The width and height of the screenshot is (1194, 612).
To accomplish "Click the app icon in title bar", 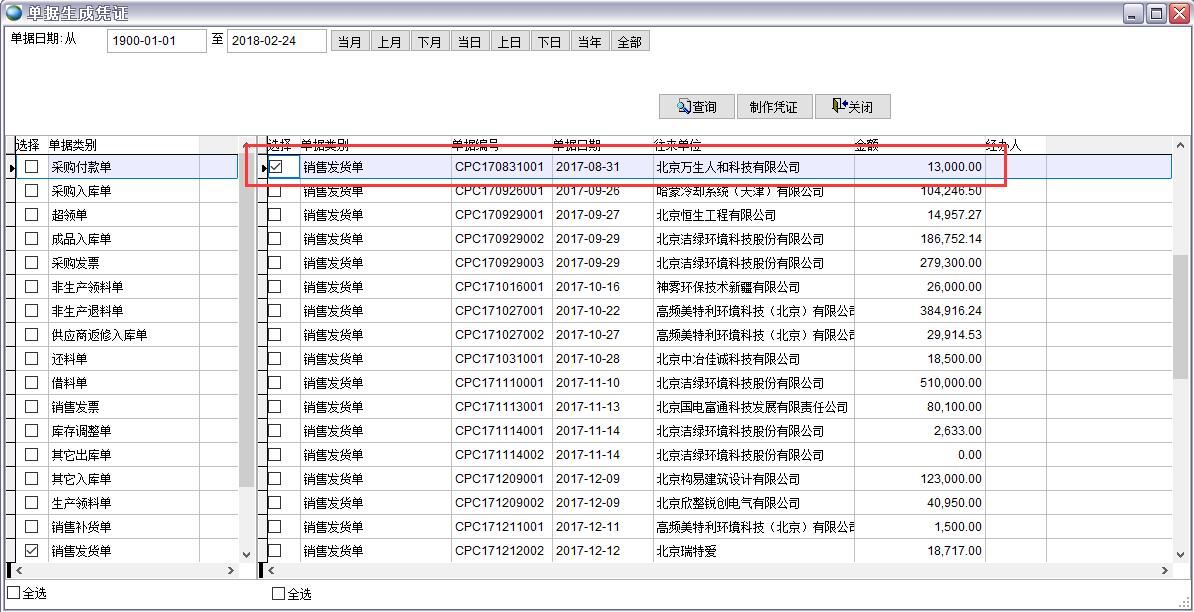I will pyautogui.click(x=13, y=13).
